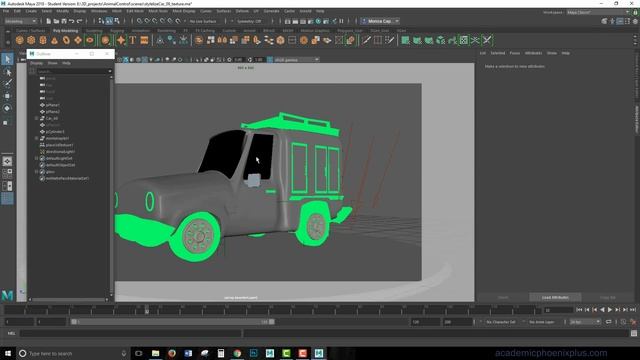Click the Outliner vertical scrollbar
This screenshot has height=360, width=640.
tap(111, 186)
